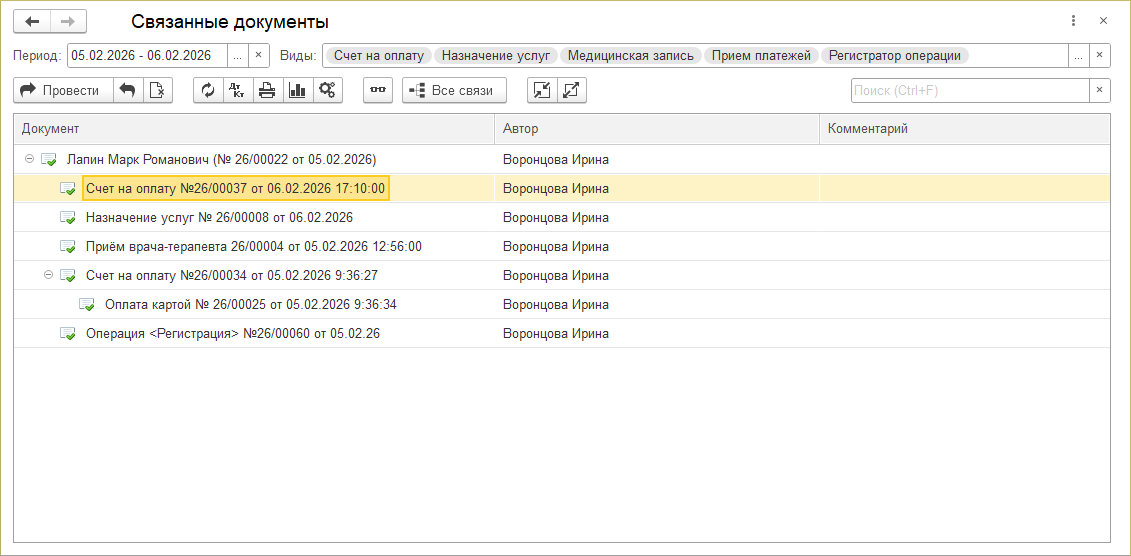This screenshot has width=1131, height=556.
Task: Click the mark for deletion icon
Action: [x=157, y=90]
